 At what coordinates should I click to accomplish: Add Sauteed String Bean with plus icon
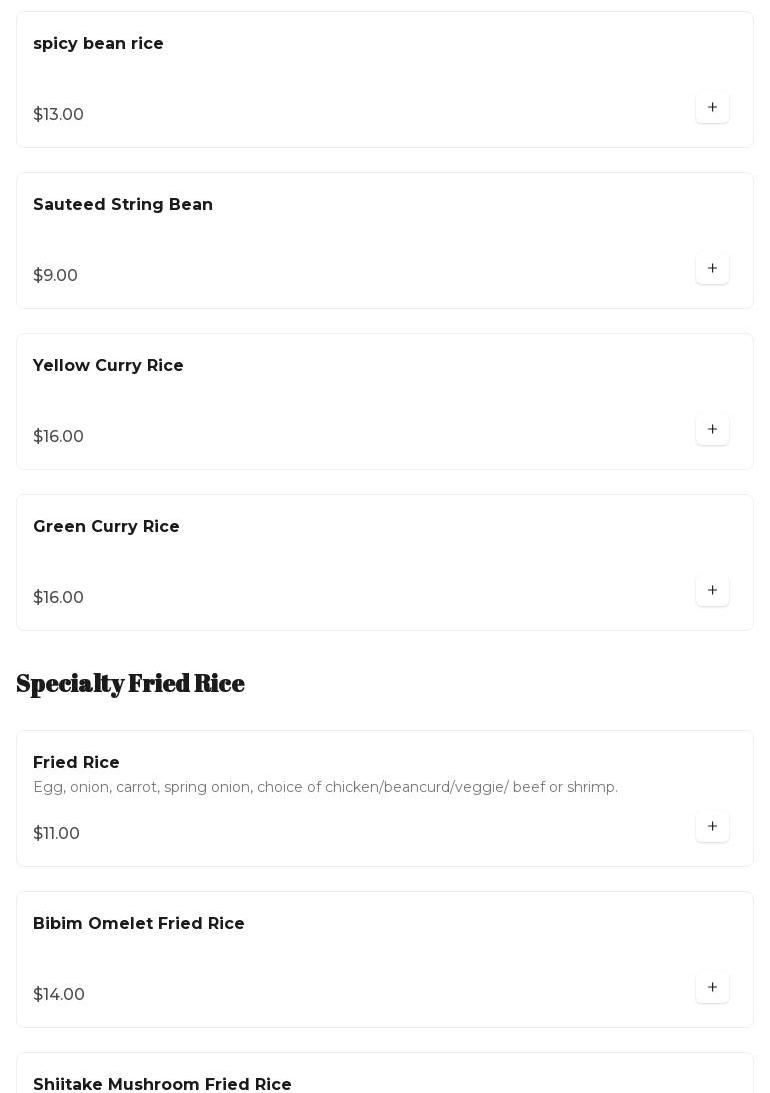pyautogui.click(x=712, y=268)
